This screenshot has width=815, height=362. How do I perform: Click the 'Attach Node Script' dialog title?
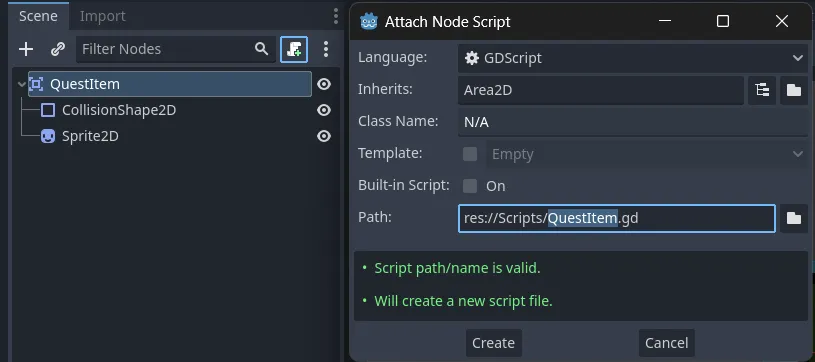point(448,22)
